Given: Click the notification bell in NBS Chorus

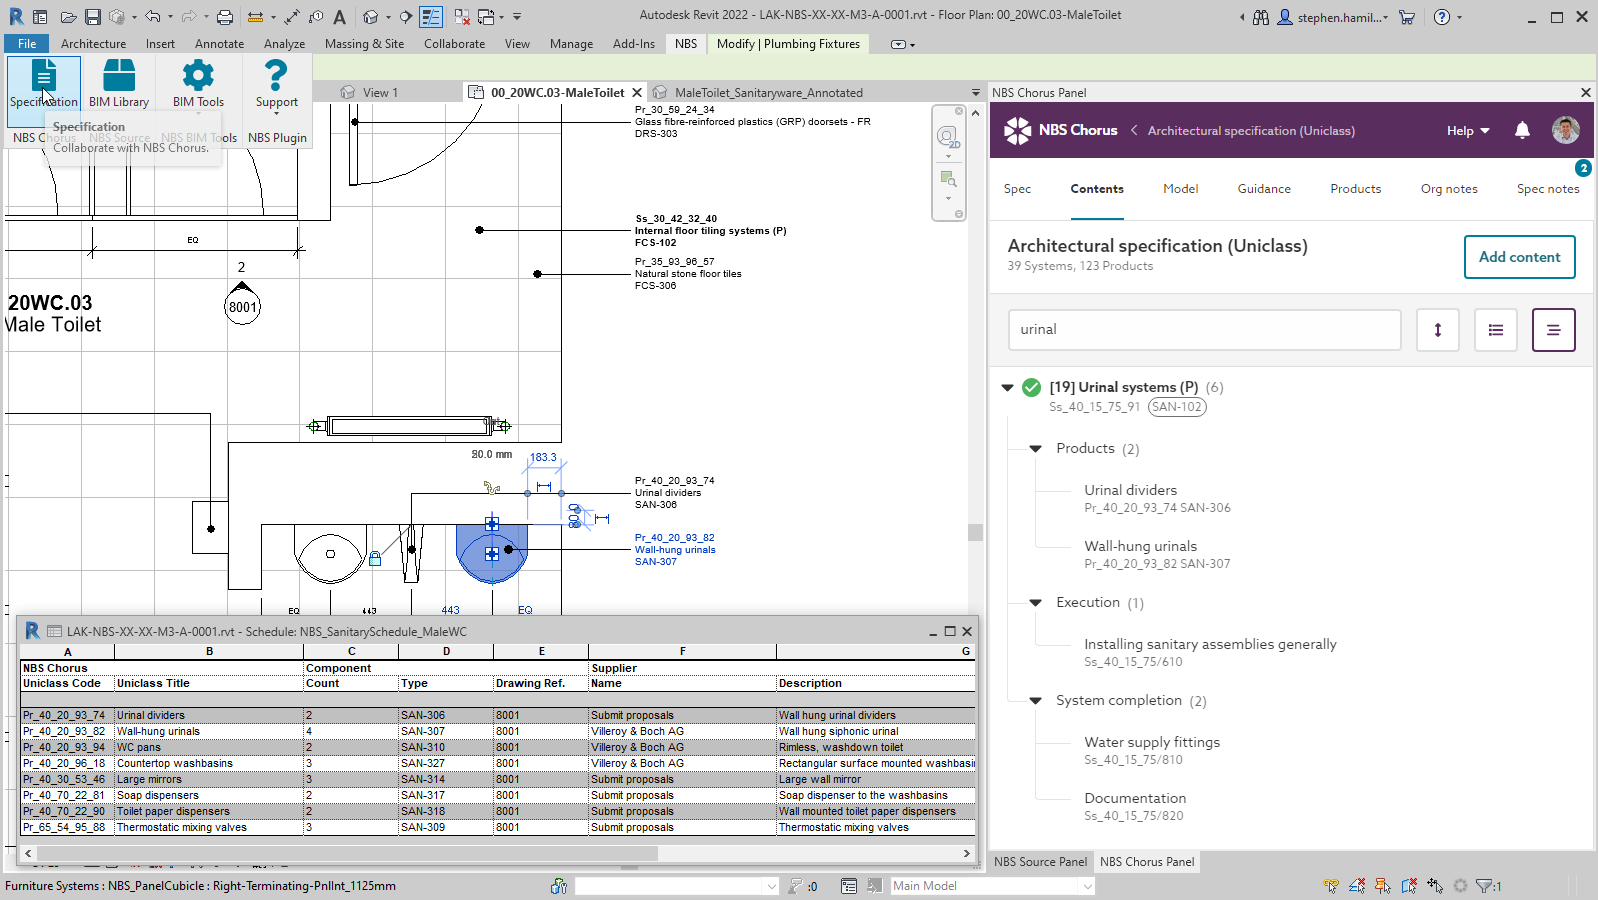Looking at the screenshot, I should 1522,130.
